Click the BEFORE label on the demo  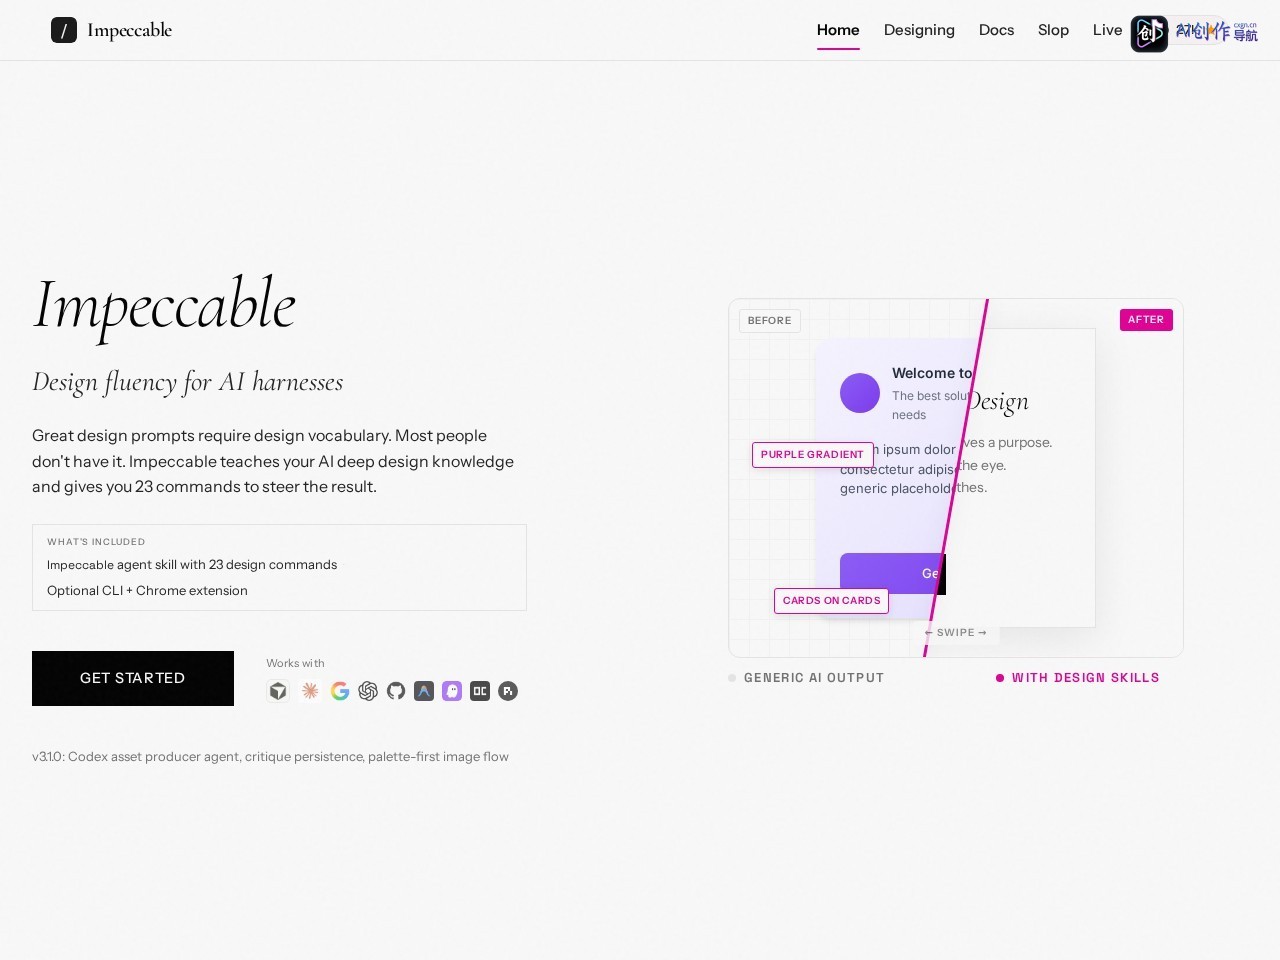tap(770, 320)
